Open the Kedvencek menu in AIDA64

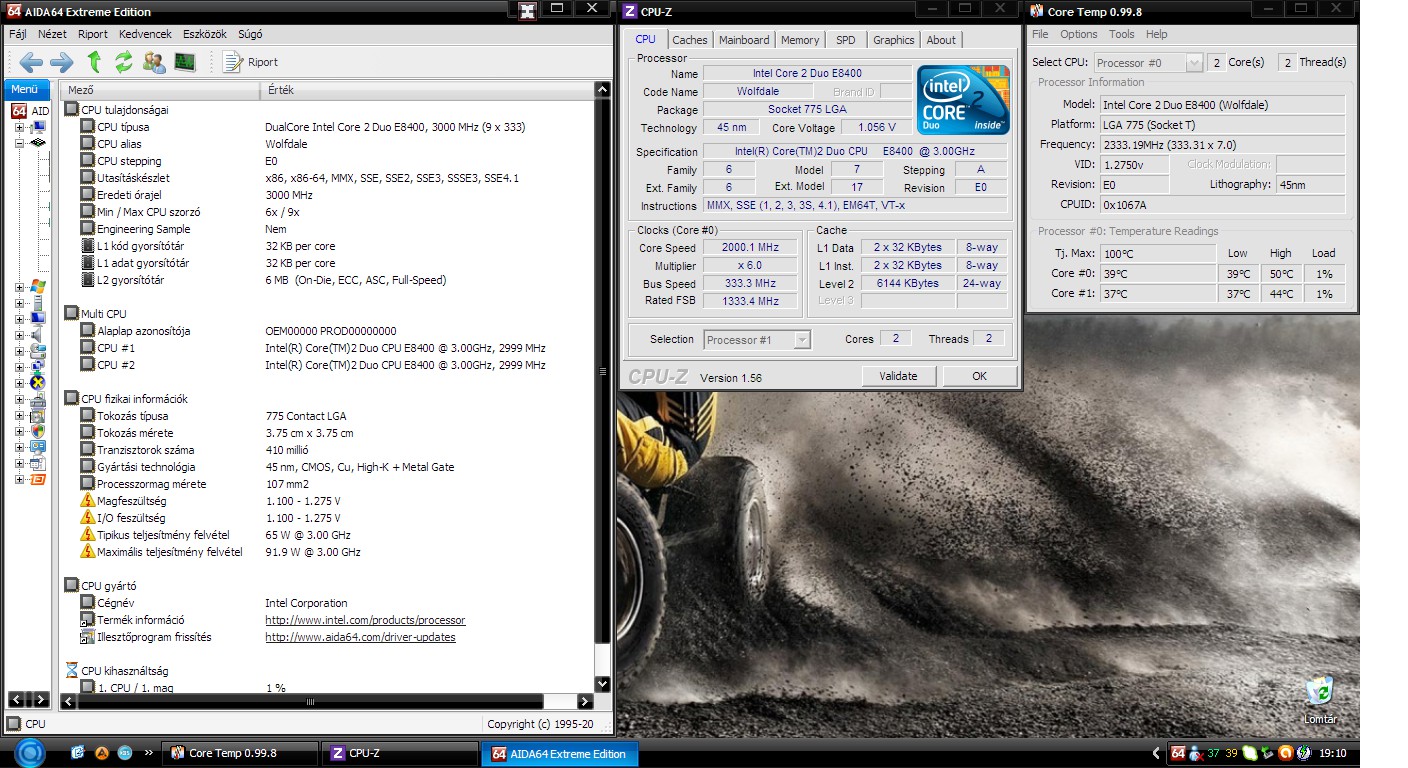146,34
